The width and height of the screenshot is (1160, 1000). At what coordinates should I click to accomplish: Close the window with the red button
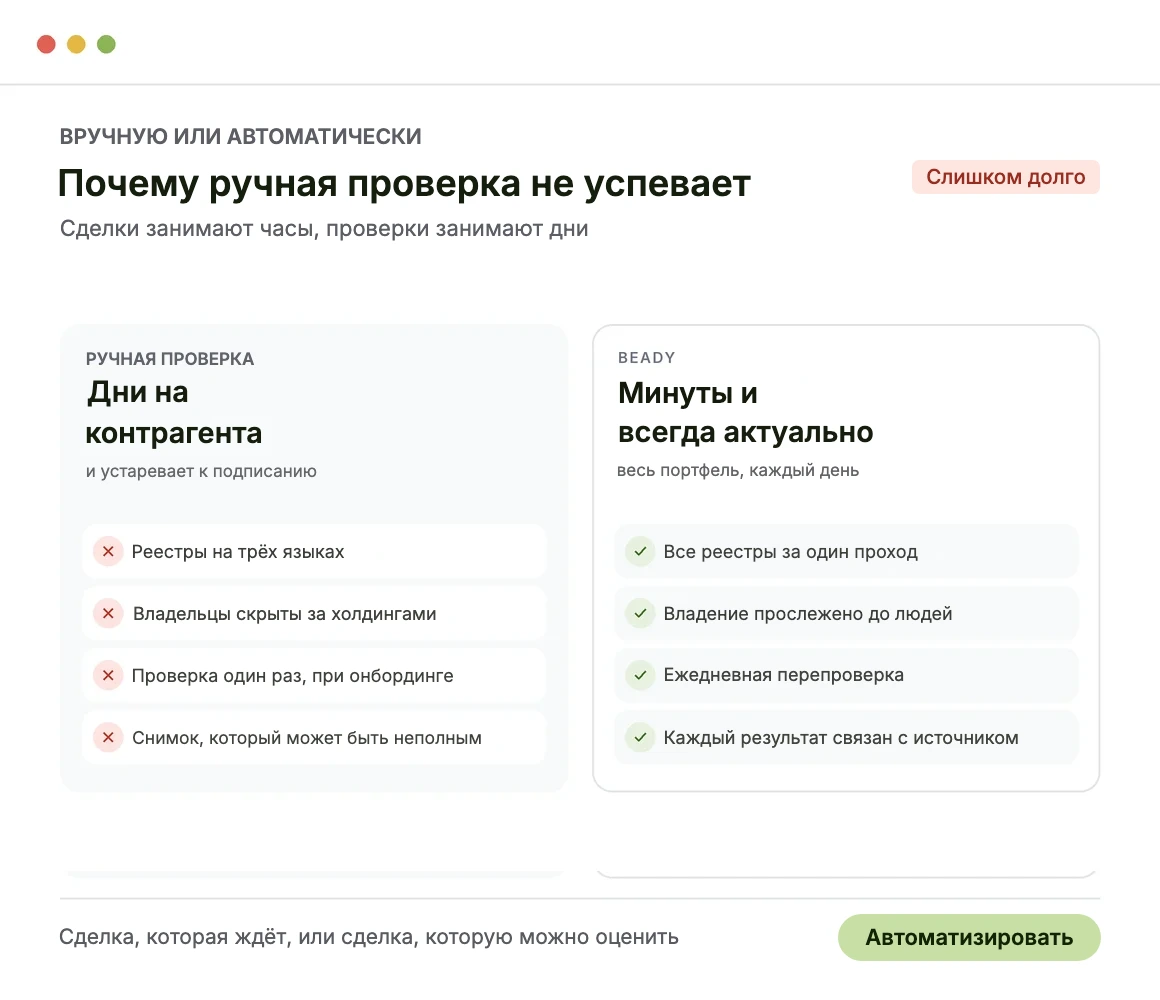(47, 44)
